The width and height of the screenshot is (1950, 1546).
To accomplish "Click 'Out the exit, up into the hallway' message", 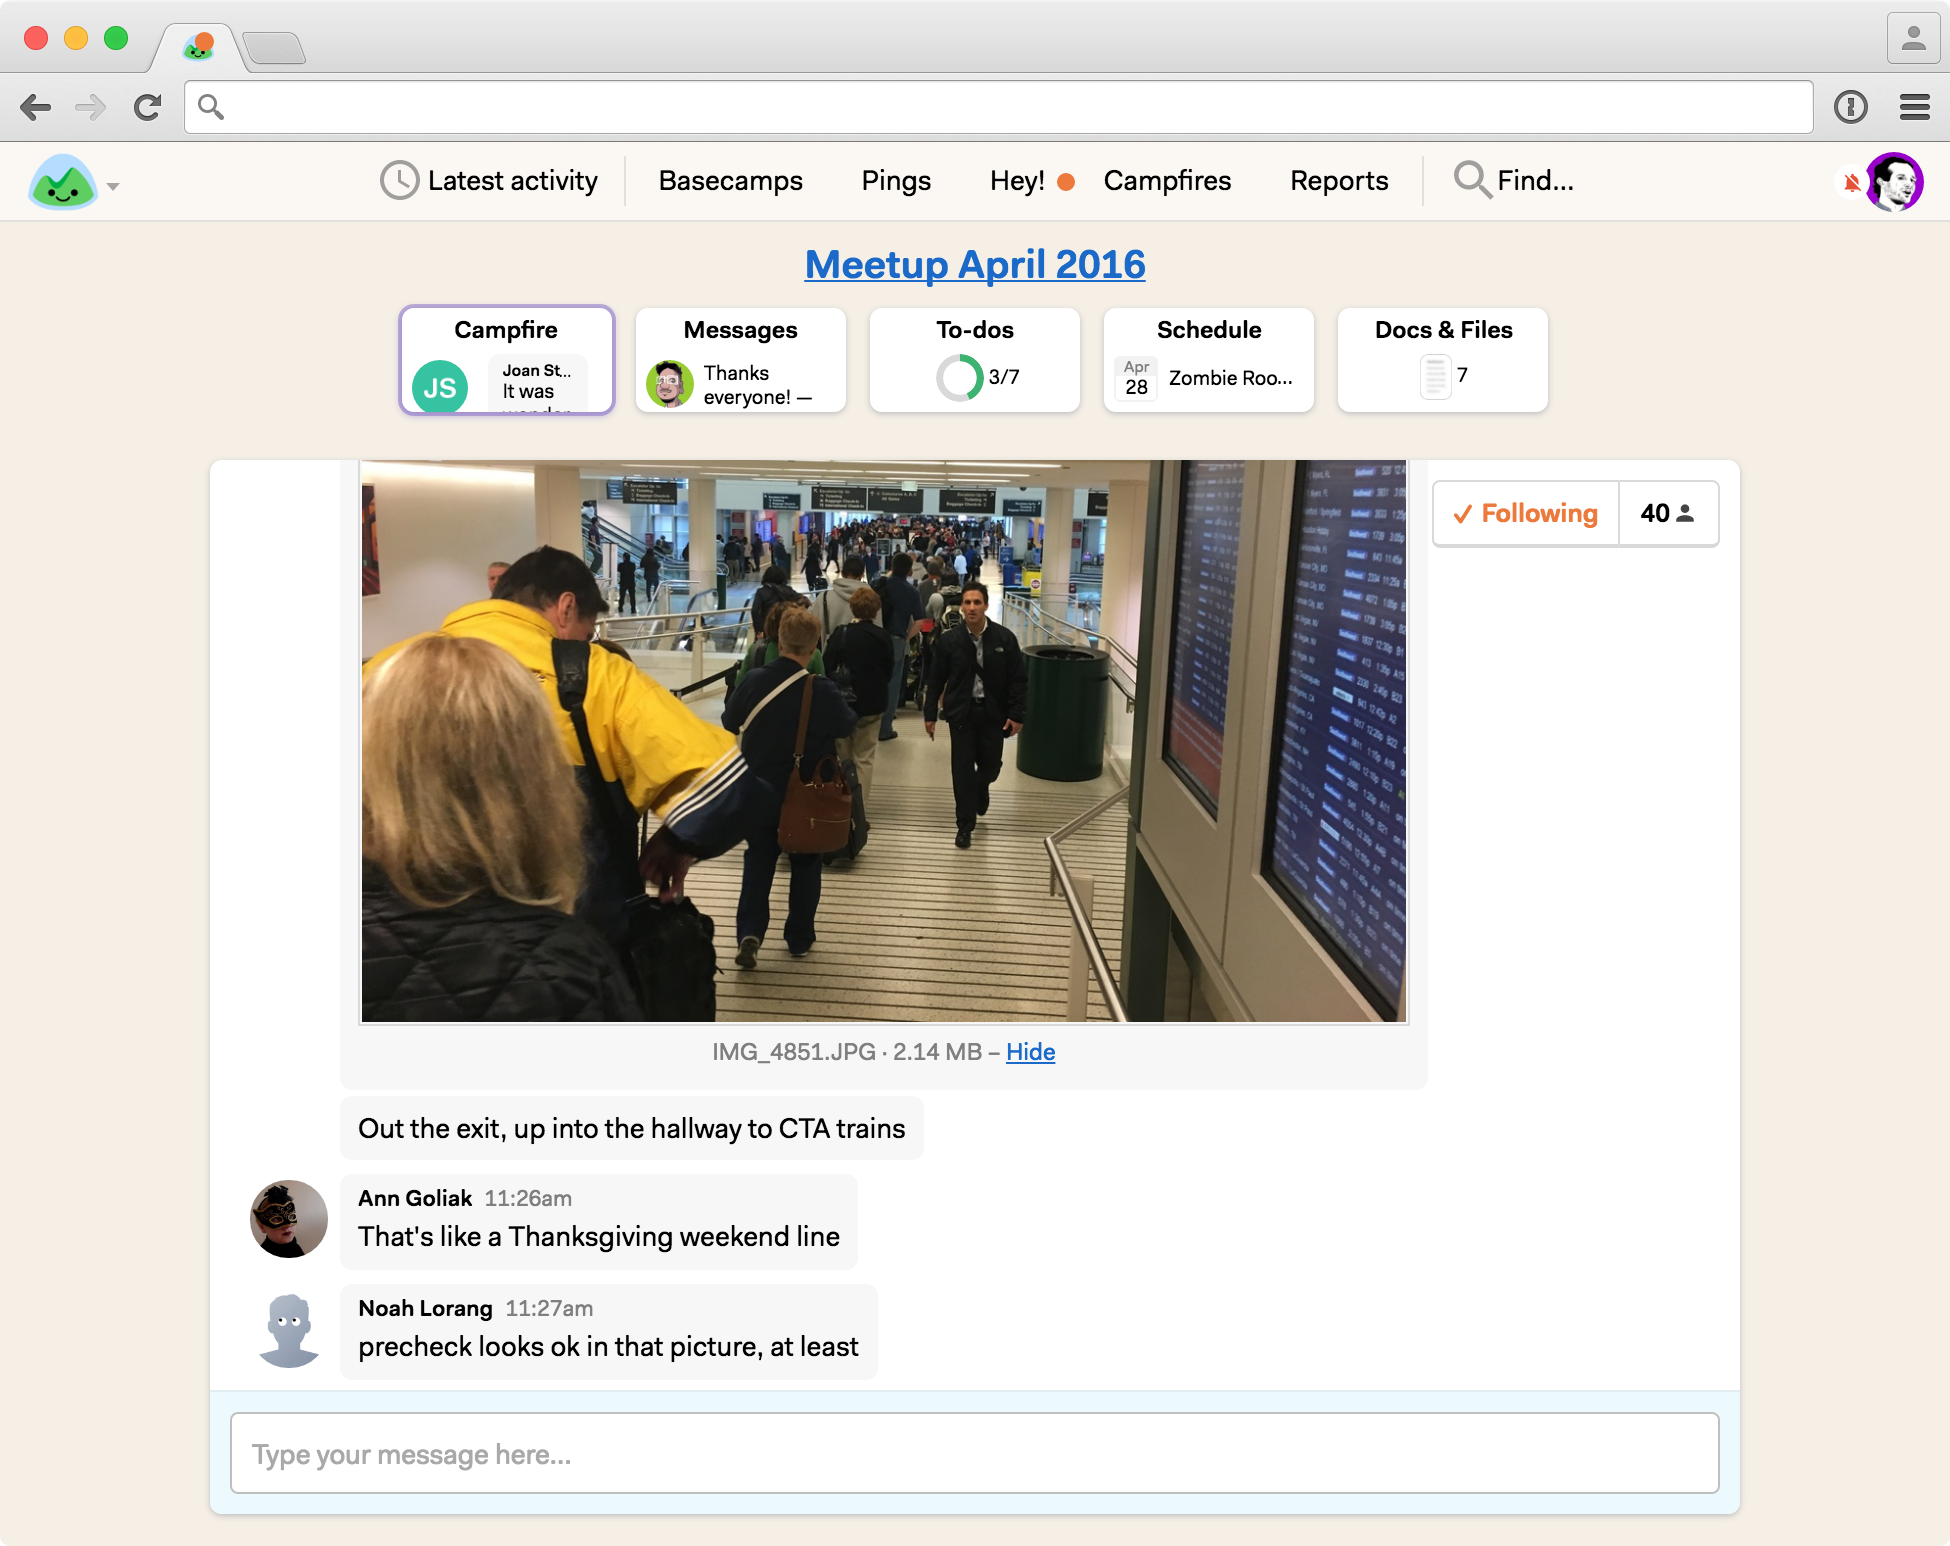I will (632, 1128).
